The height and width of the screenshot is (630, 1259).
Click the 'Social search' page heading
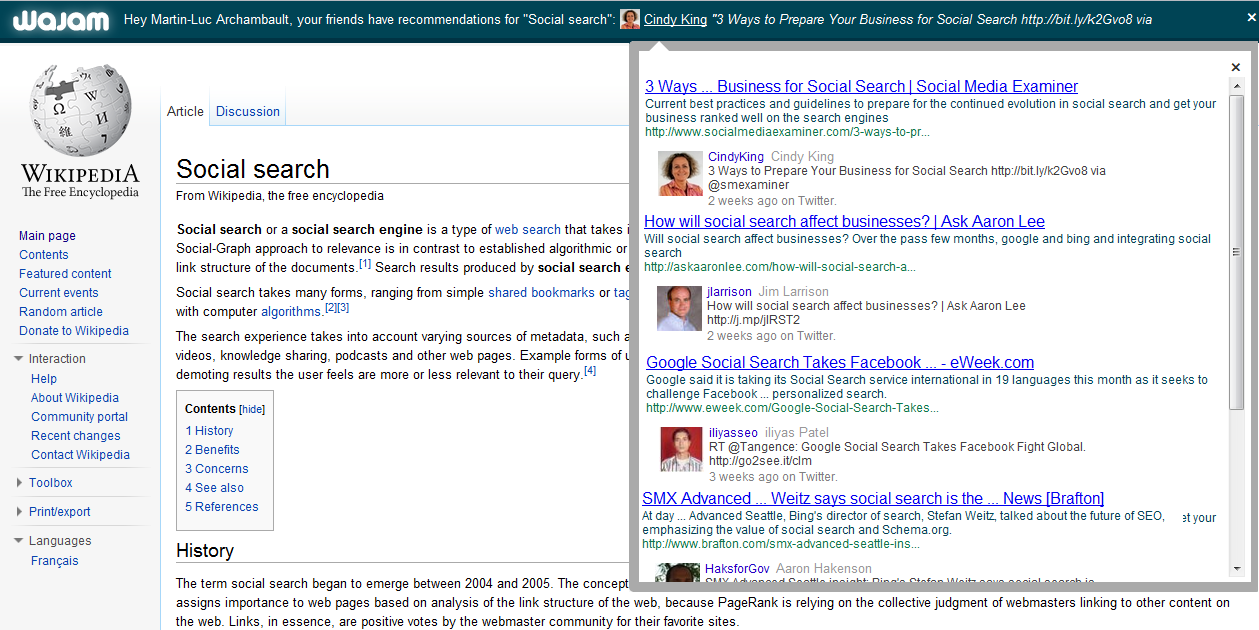click(x=253, y=169)
